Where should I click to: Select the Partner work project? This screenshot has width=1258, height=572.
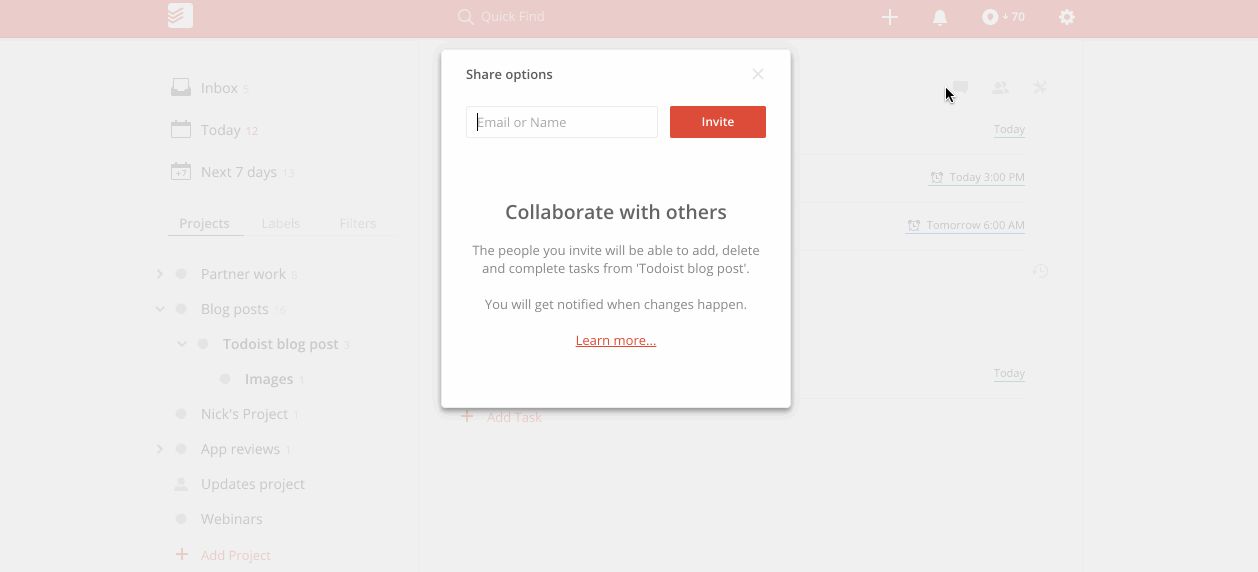coord(243,274)
